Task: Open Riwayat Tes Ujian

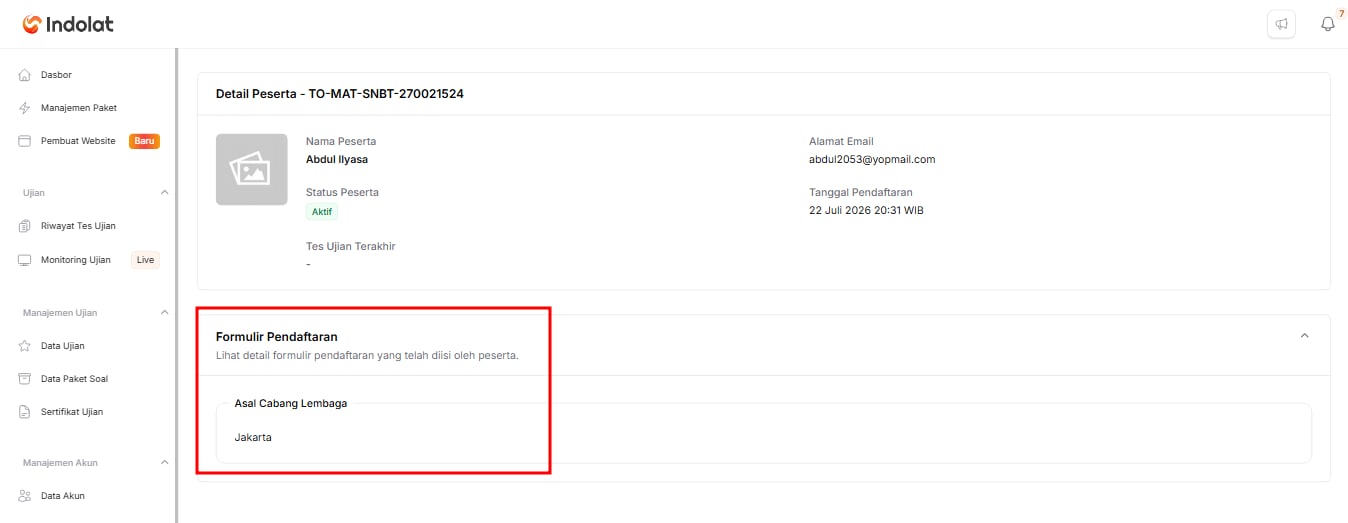Action: 78,226
